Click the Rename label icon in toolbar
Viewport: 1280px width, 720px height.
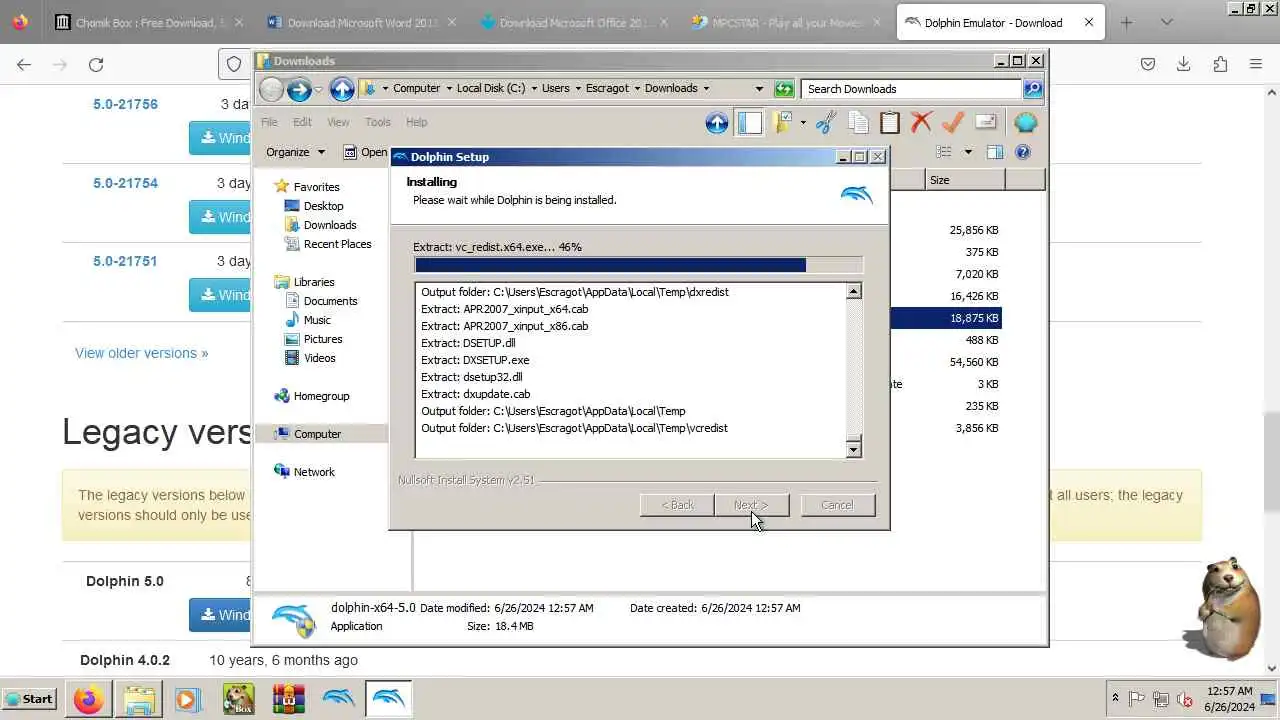[986, 122]
